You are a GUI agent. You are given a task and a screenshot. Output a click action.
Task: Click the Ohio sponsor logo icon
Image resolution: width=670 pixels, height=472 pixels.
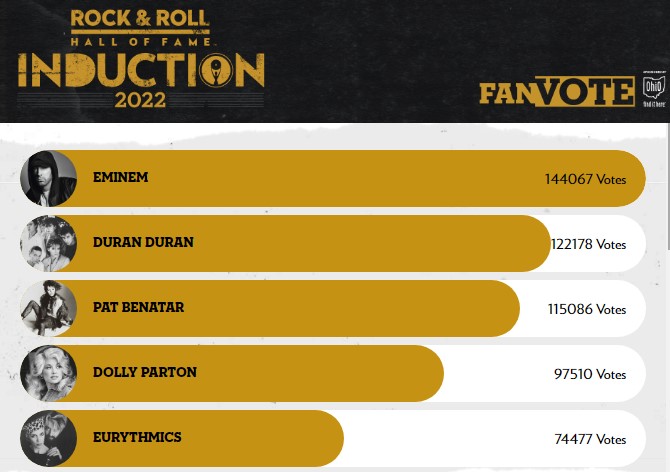coord(654,88)
